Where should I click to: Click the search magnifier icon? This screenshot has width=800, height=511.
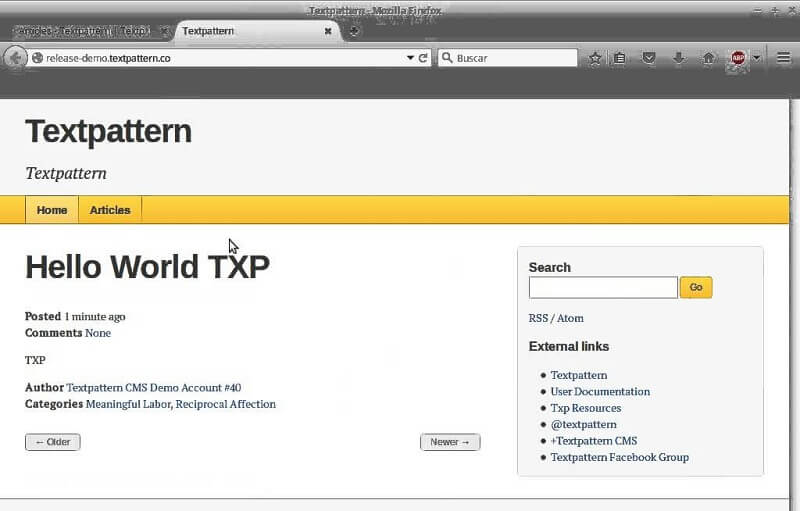[x=447, y=58]
